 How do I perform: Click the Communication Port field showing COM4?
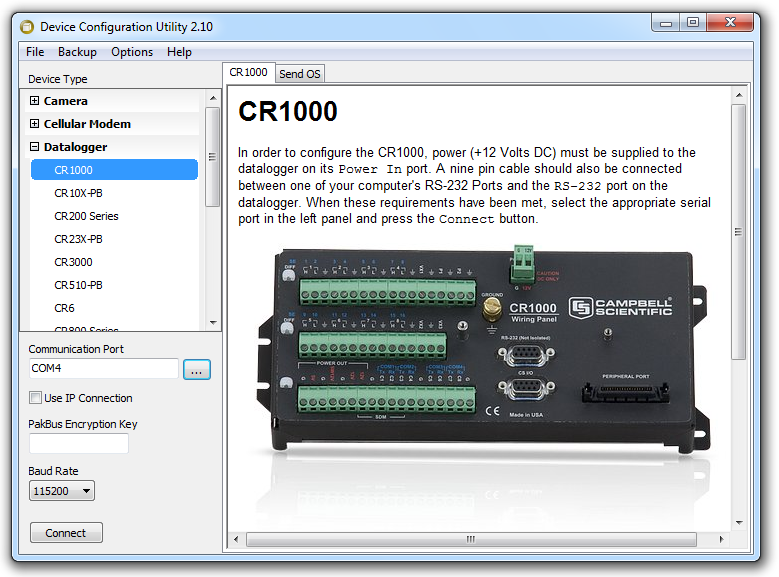[x=103, y=368]
